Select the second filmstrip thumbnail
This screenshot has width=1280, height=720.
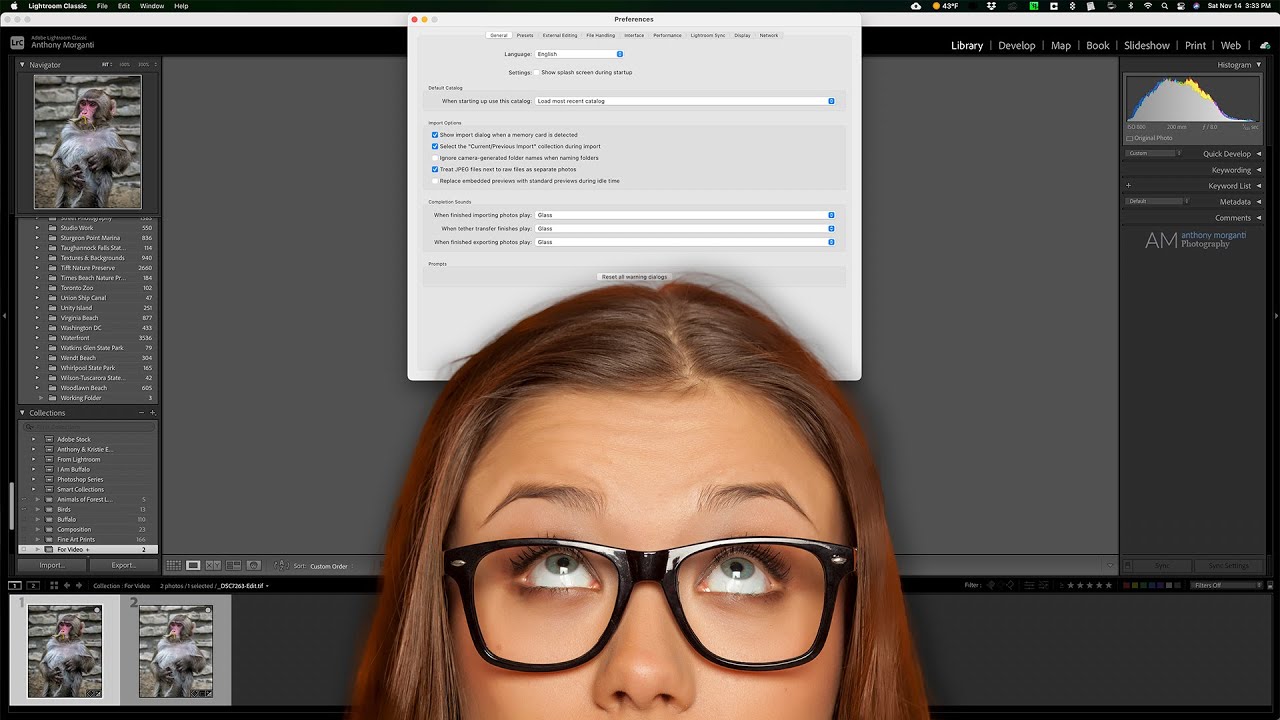[176, 651]
